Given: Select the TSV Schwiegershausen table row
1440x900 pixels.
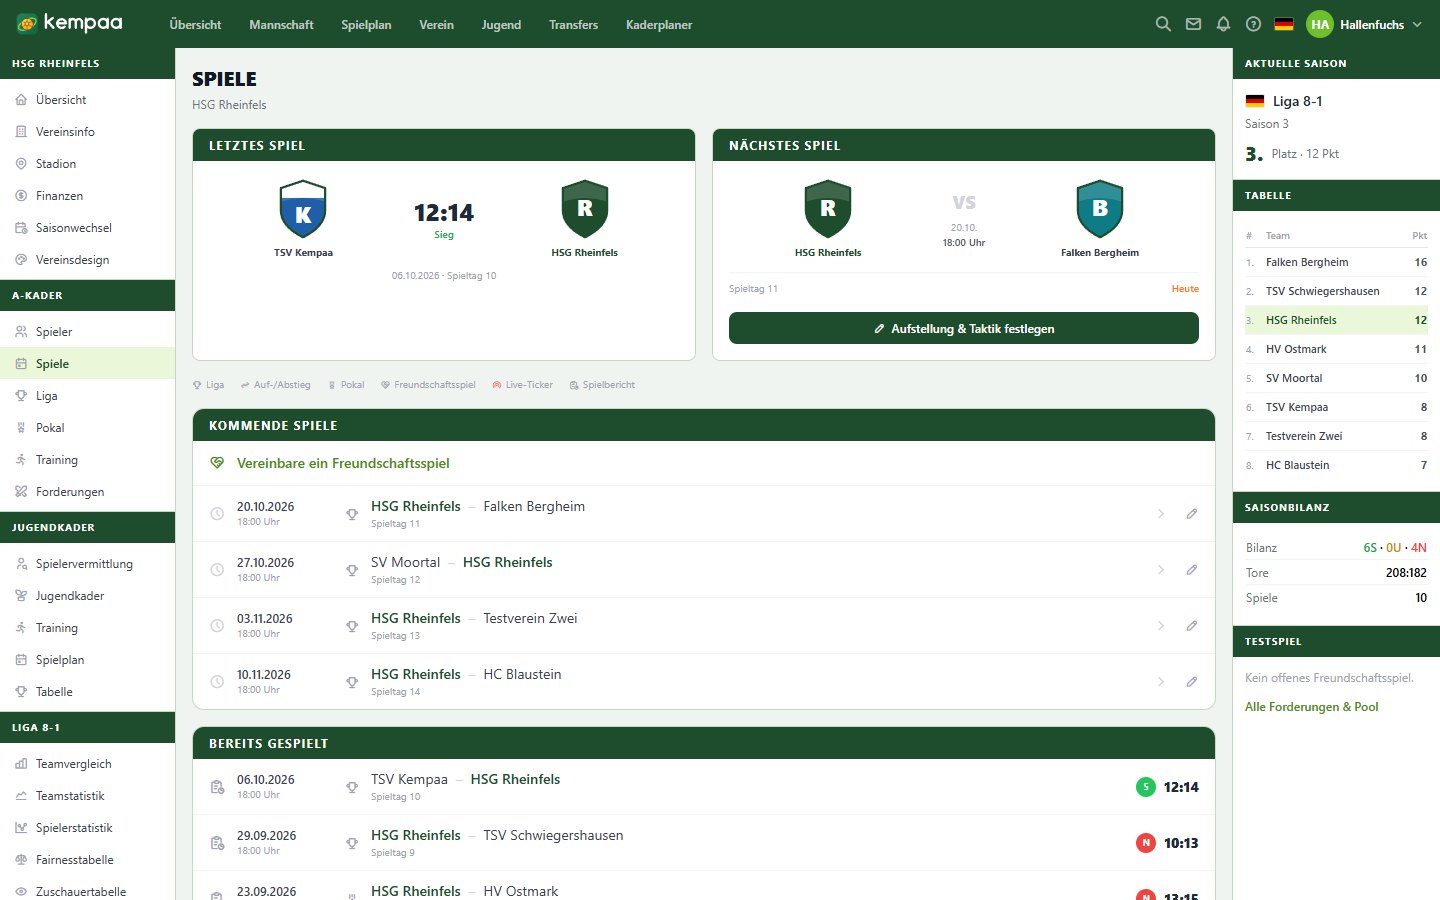Looking at the screenshot, I should tap(1336, 291).
